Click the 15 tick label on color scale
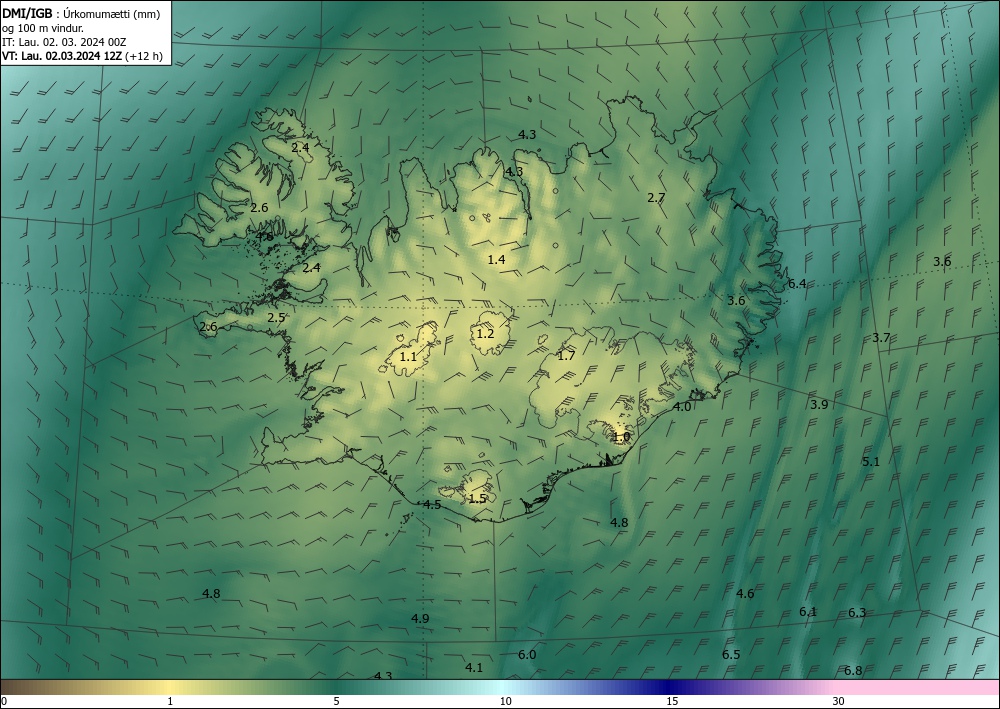 tap(672, 702)
